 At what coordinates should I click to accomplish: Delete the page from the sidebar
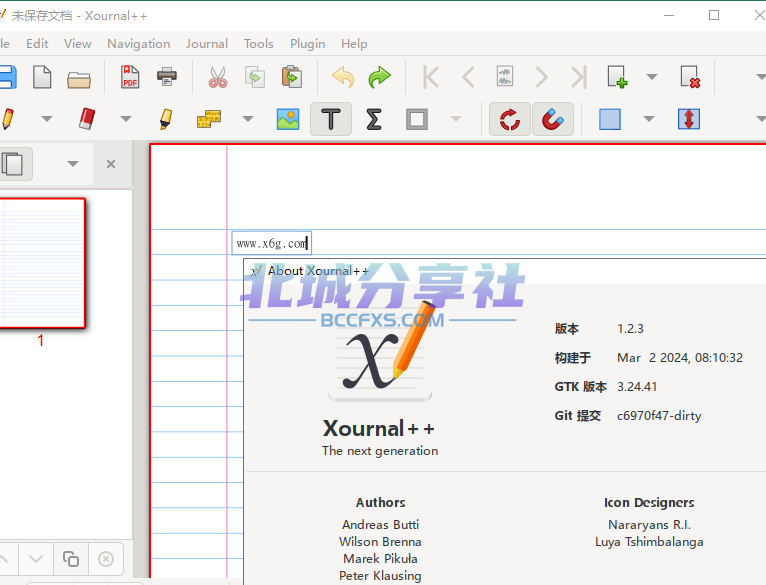click(x=106, y=558)
